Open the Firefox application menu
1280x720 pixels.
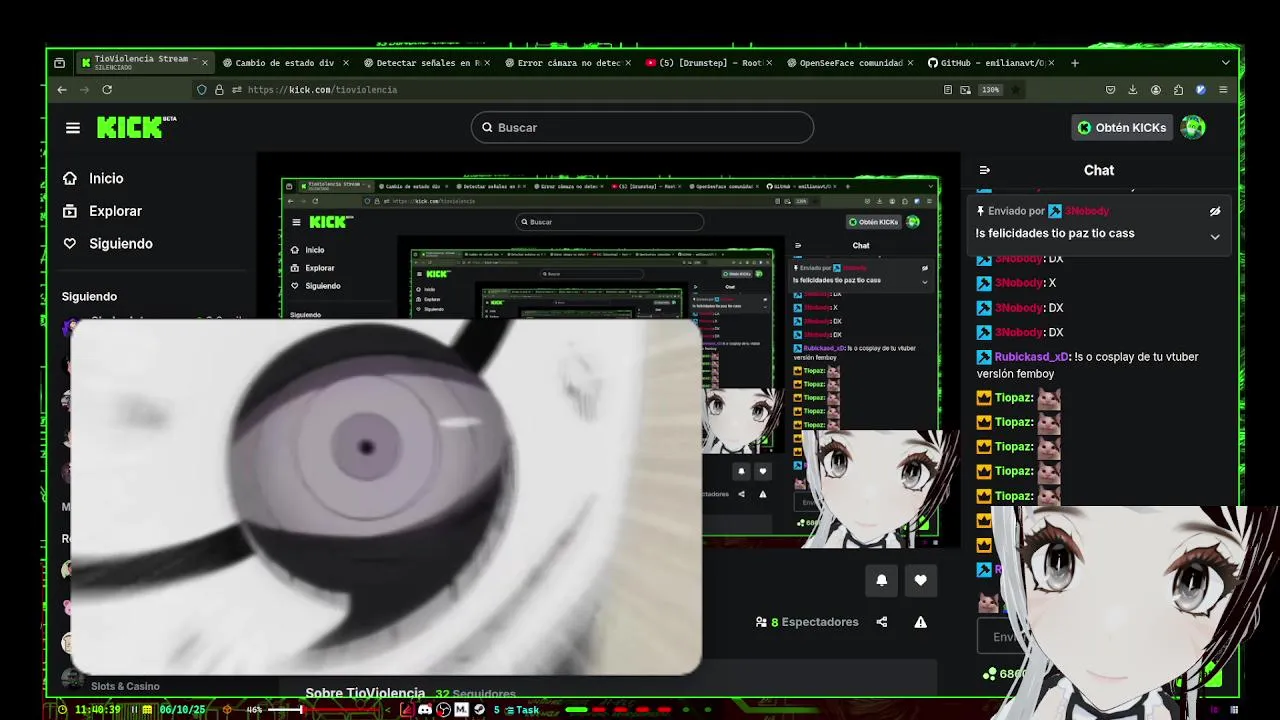[x=1223, y=90]
